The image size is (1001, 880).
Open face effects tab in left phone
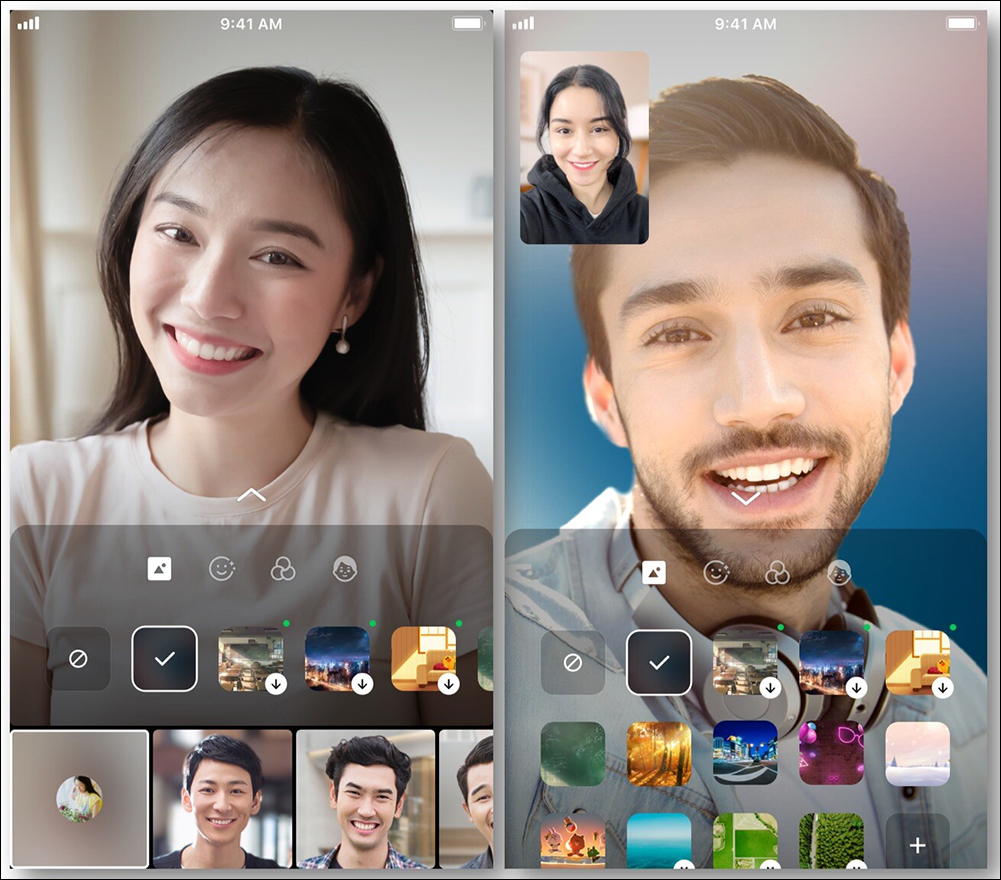(222, 568)
